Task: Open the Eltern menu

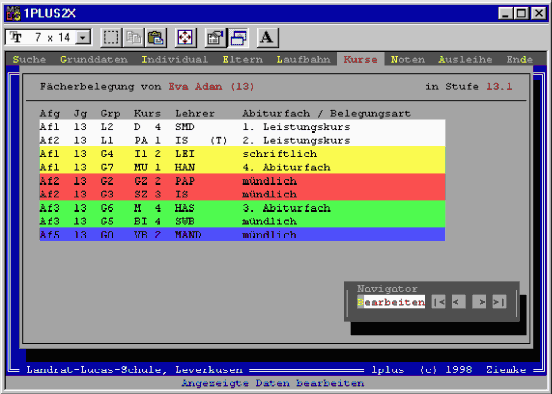Action: click(x=243, y=60)
